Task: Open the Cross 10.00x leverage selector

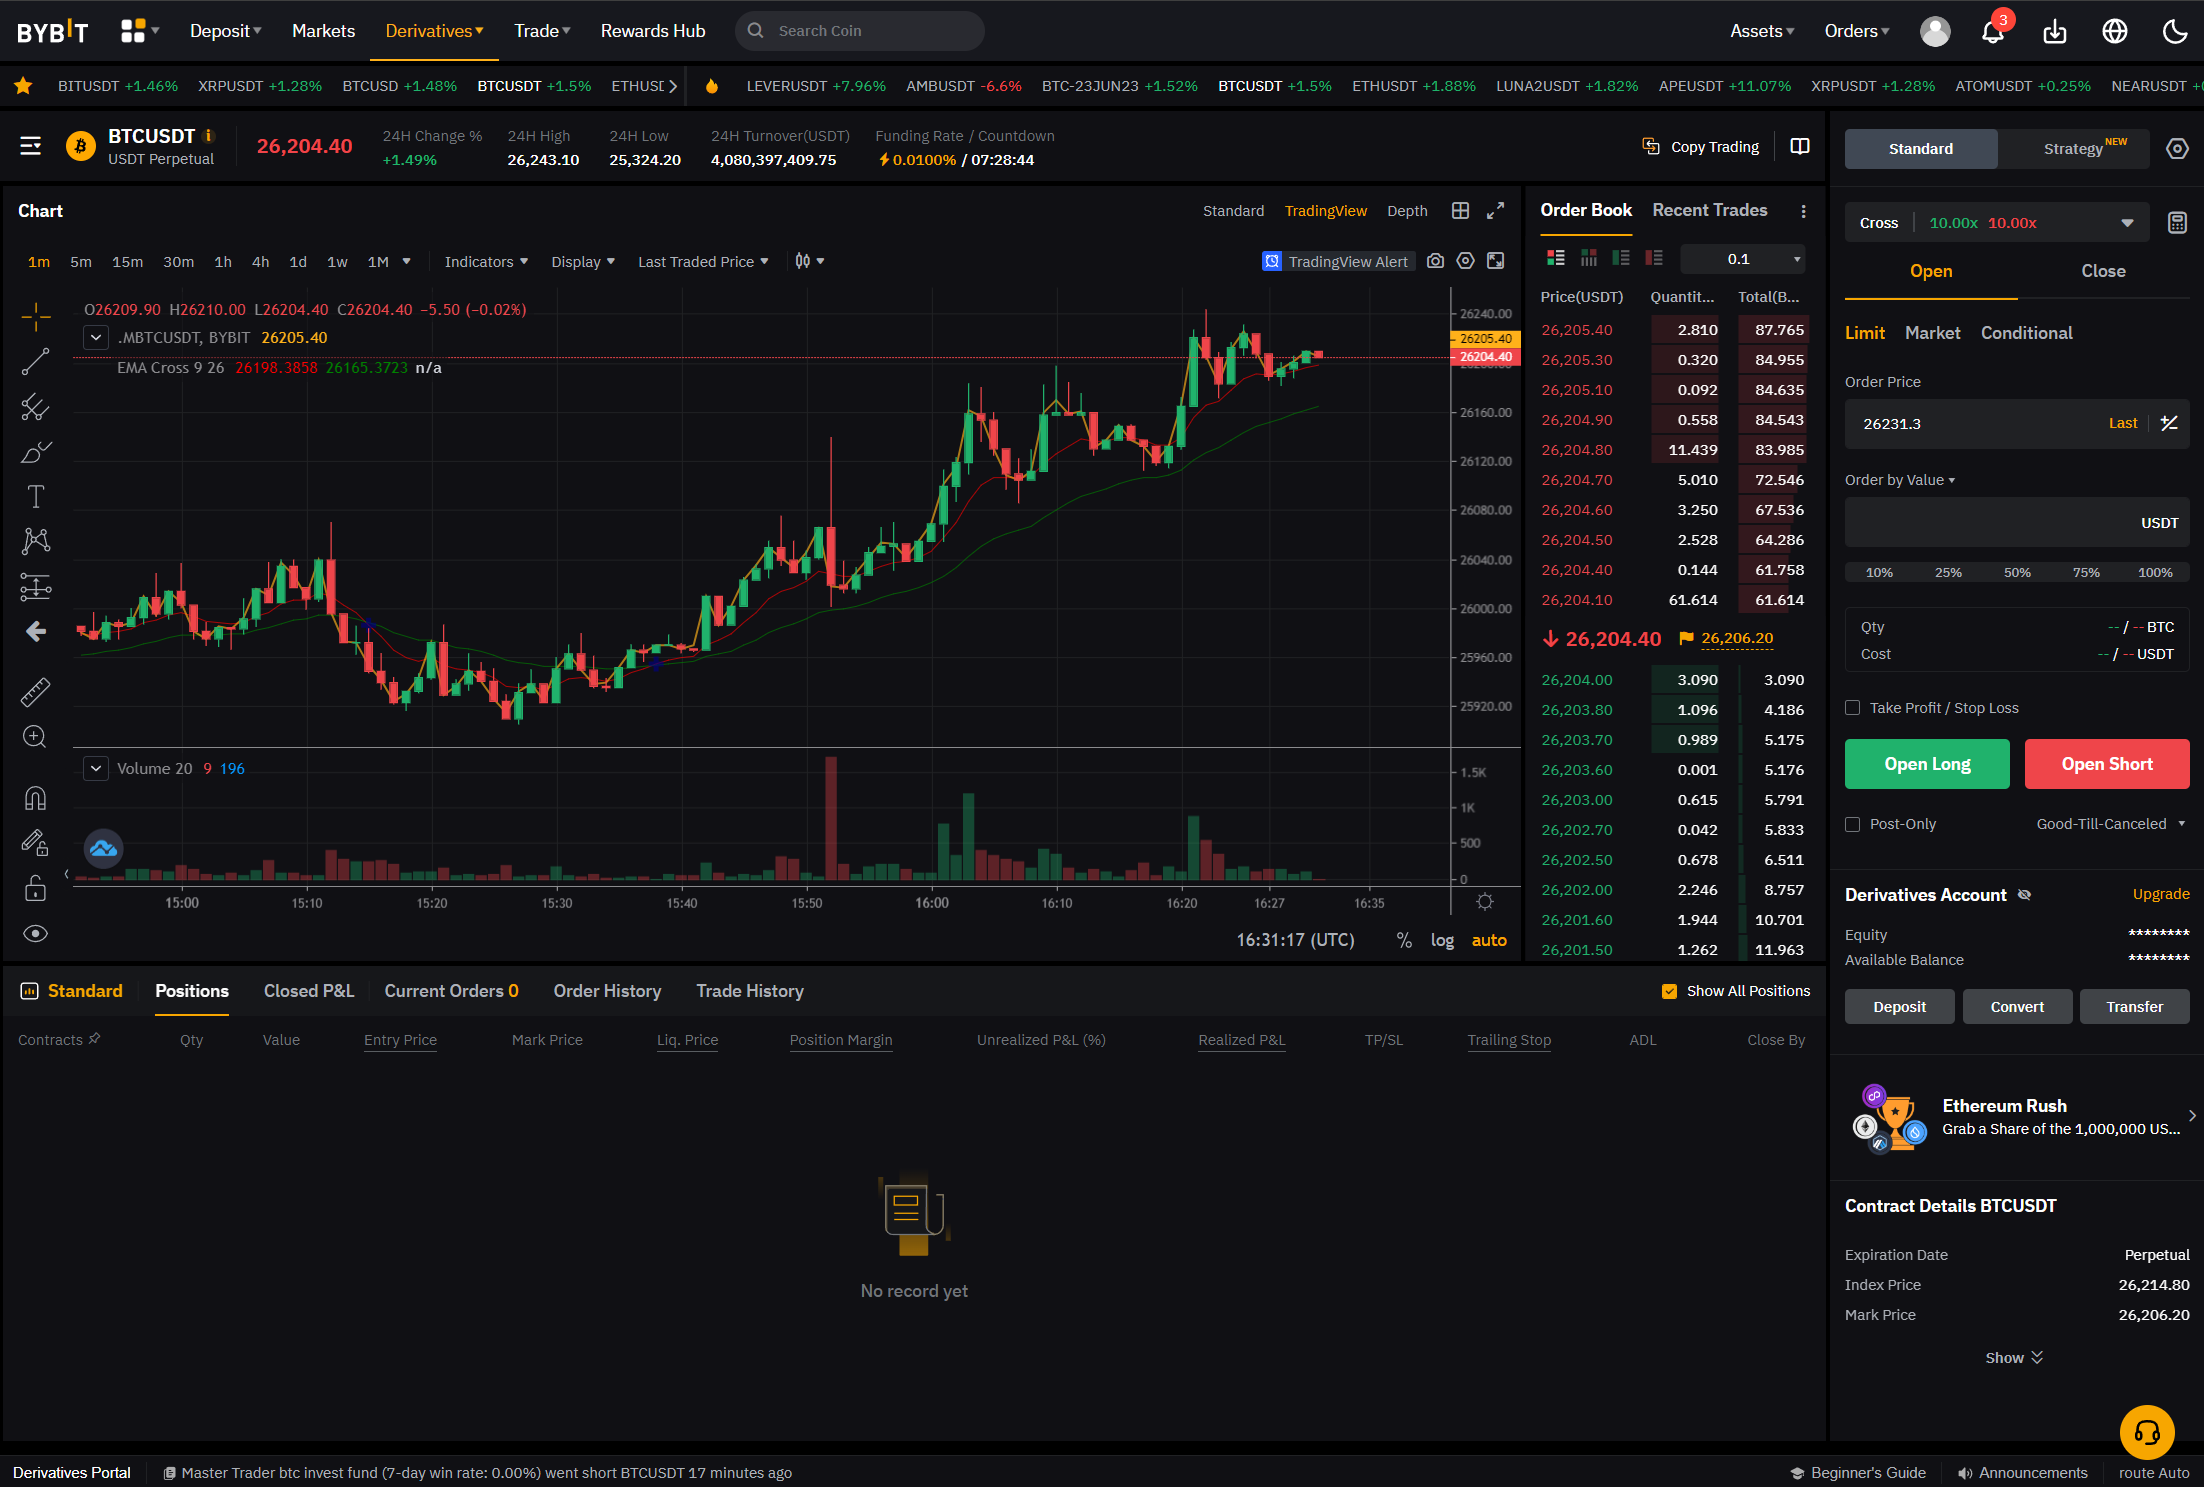Action: (x=1996, y=223)
